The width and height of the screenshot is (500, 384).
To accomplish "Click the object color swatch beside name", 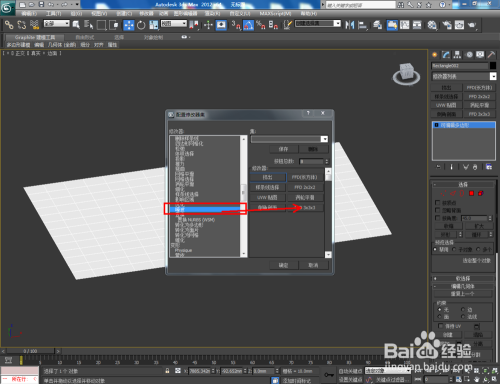I will [x=493, y=66].
